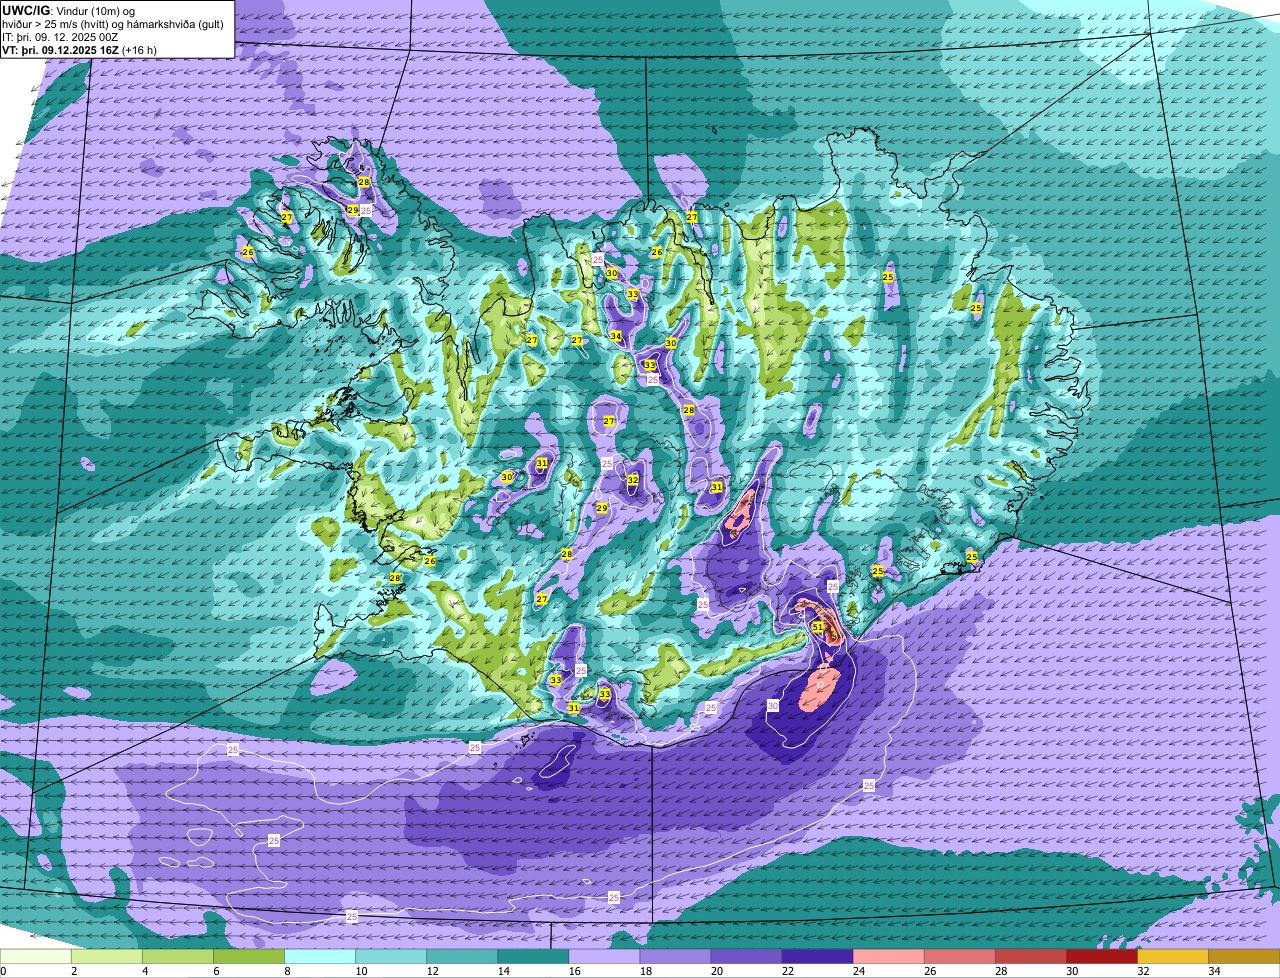The image size is (1280, 978).
Task: Click the 6–8 m/s olive green legend swatch
Action: (x=249, y=957)
